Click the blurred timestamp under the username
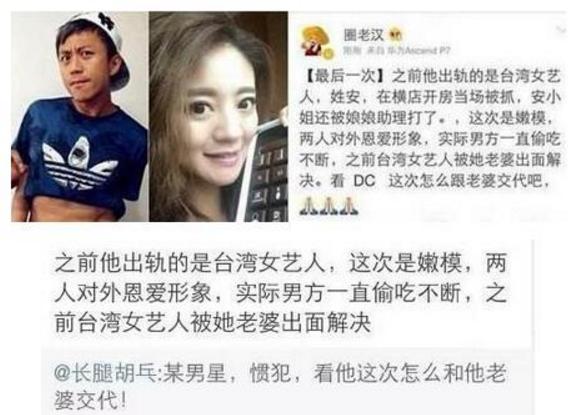 [x=353, y=50]
